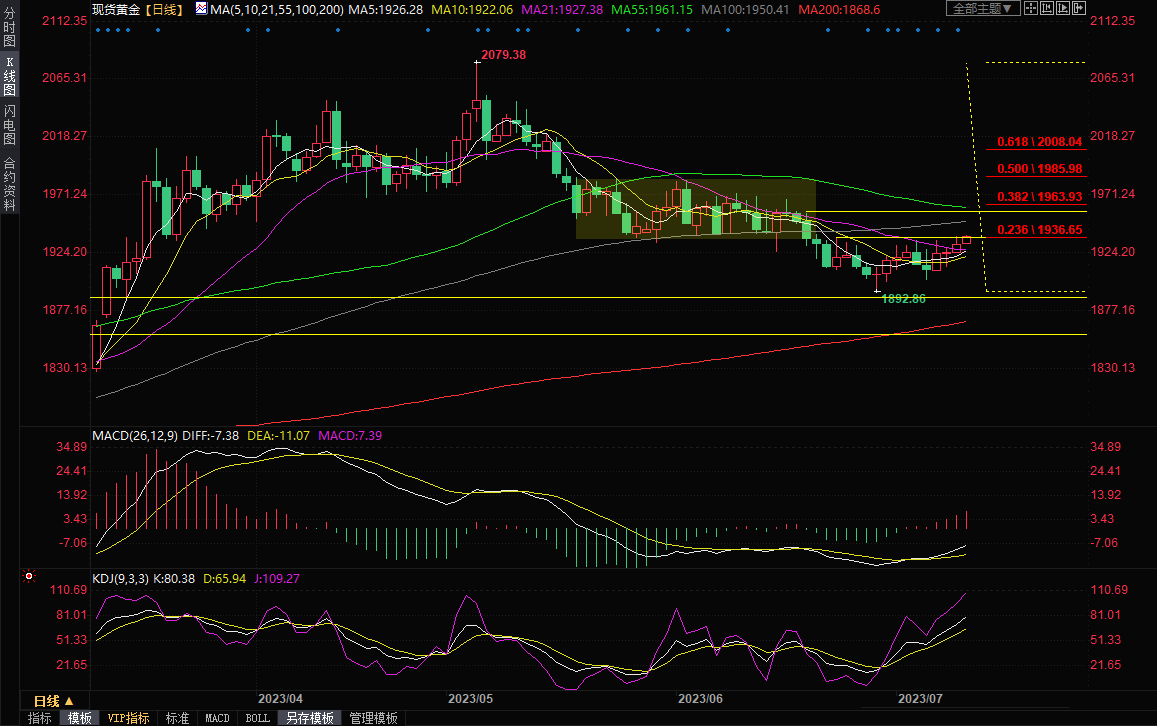Open 管理模板 template manager
The image size is (1157, 726).
(373, 718)
